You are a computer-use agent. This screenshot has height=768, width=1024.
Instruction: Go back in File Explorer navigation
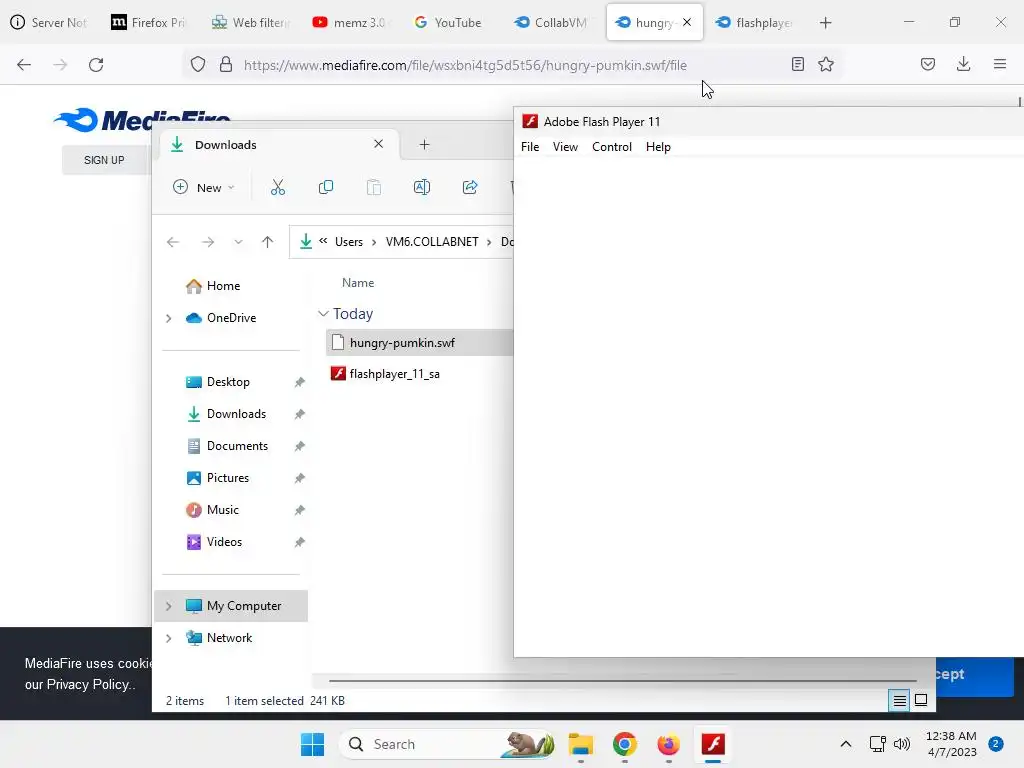[x=173, y=242]
